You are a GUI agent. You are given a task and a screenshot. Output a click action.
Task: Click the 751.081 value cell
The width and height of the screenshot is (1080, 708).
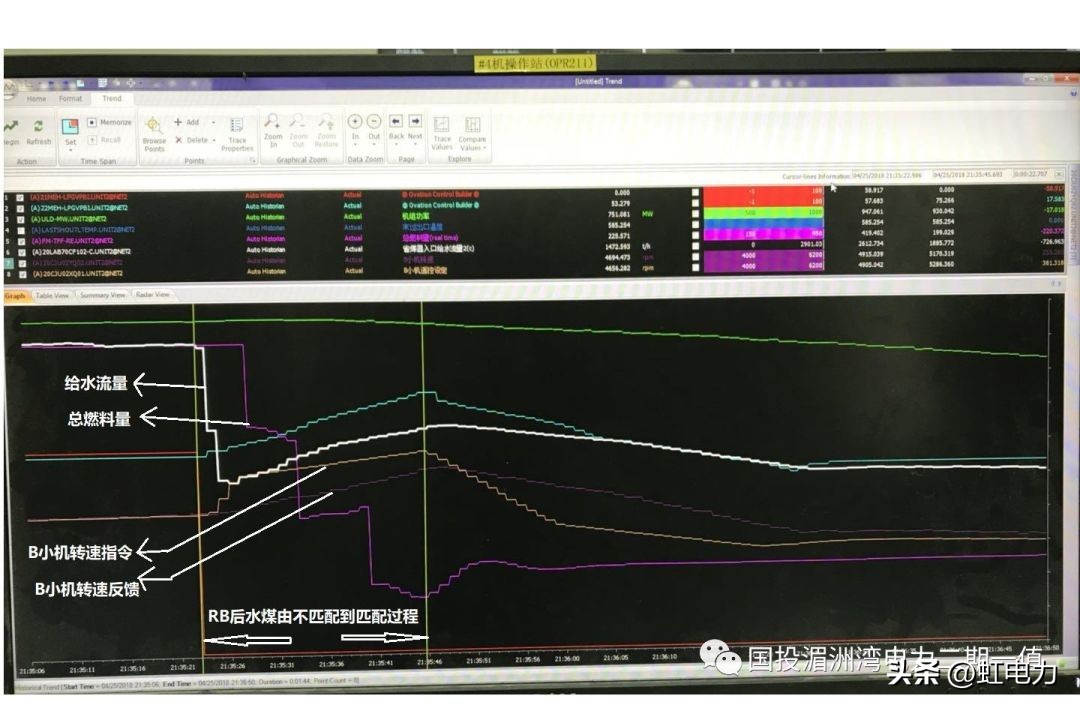[x=619, y=214]
